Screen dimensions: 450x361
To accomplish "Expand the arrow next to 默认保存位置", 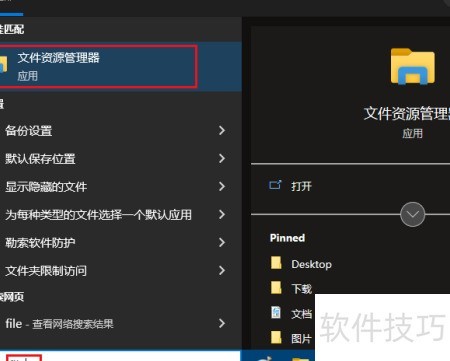I will [222, 158].
